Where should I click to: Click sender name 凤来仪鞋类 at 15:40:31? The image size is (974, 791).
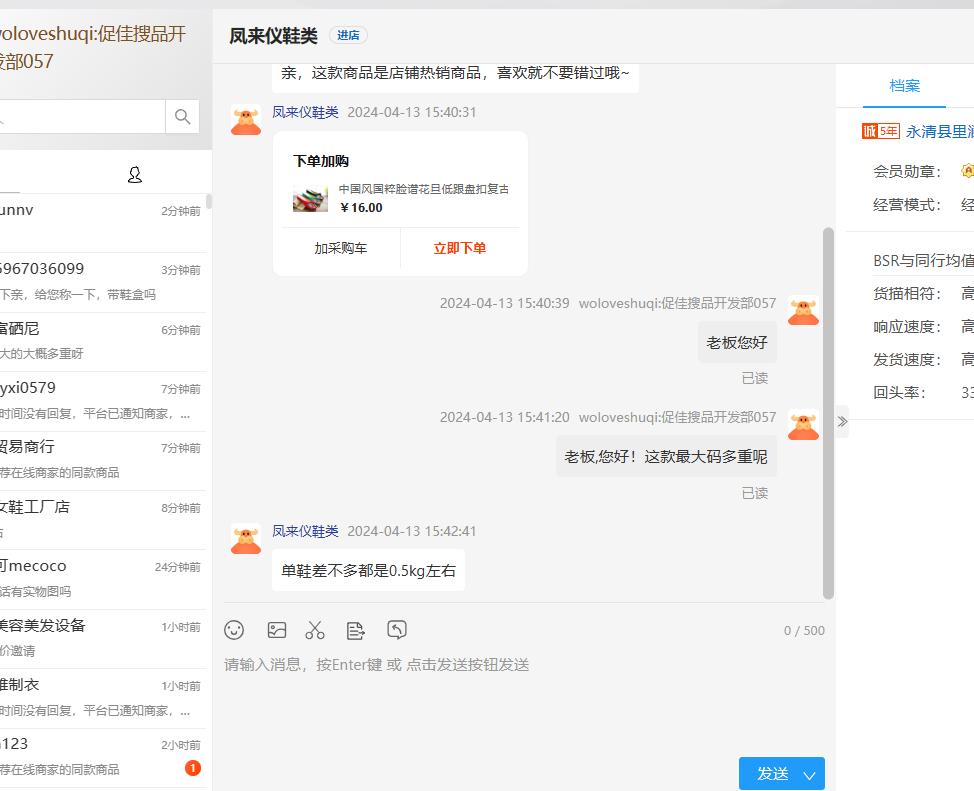(305, 112)
